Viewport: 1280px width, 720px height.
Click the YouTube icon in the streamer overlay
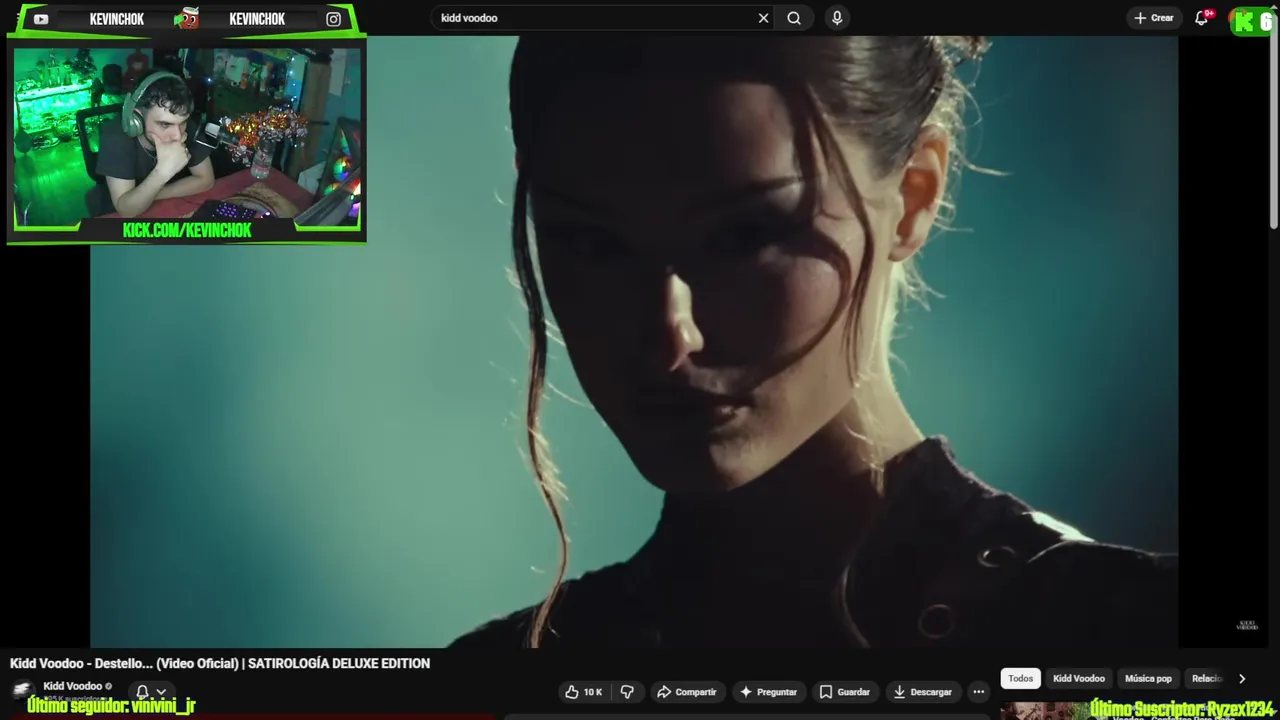coord(41,19)
